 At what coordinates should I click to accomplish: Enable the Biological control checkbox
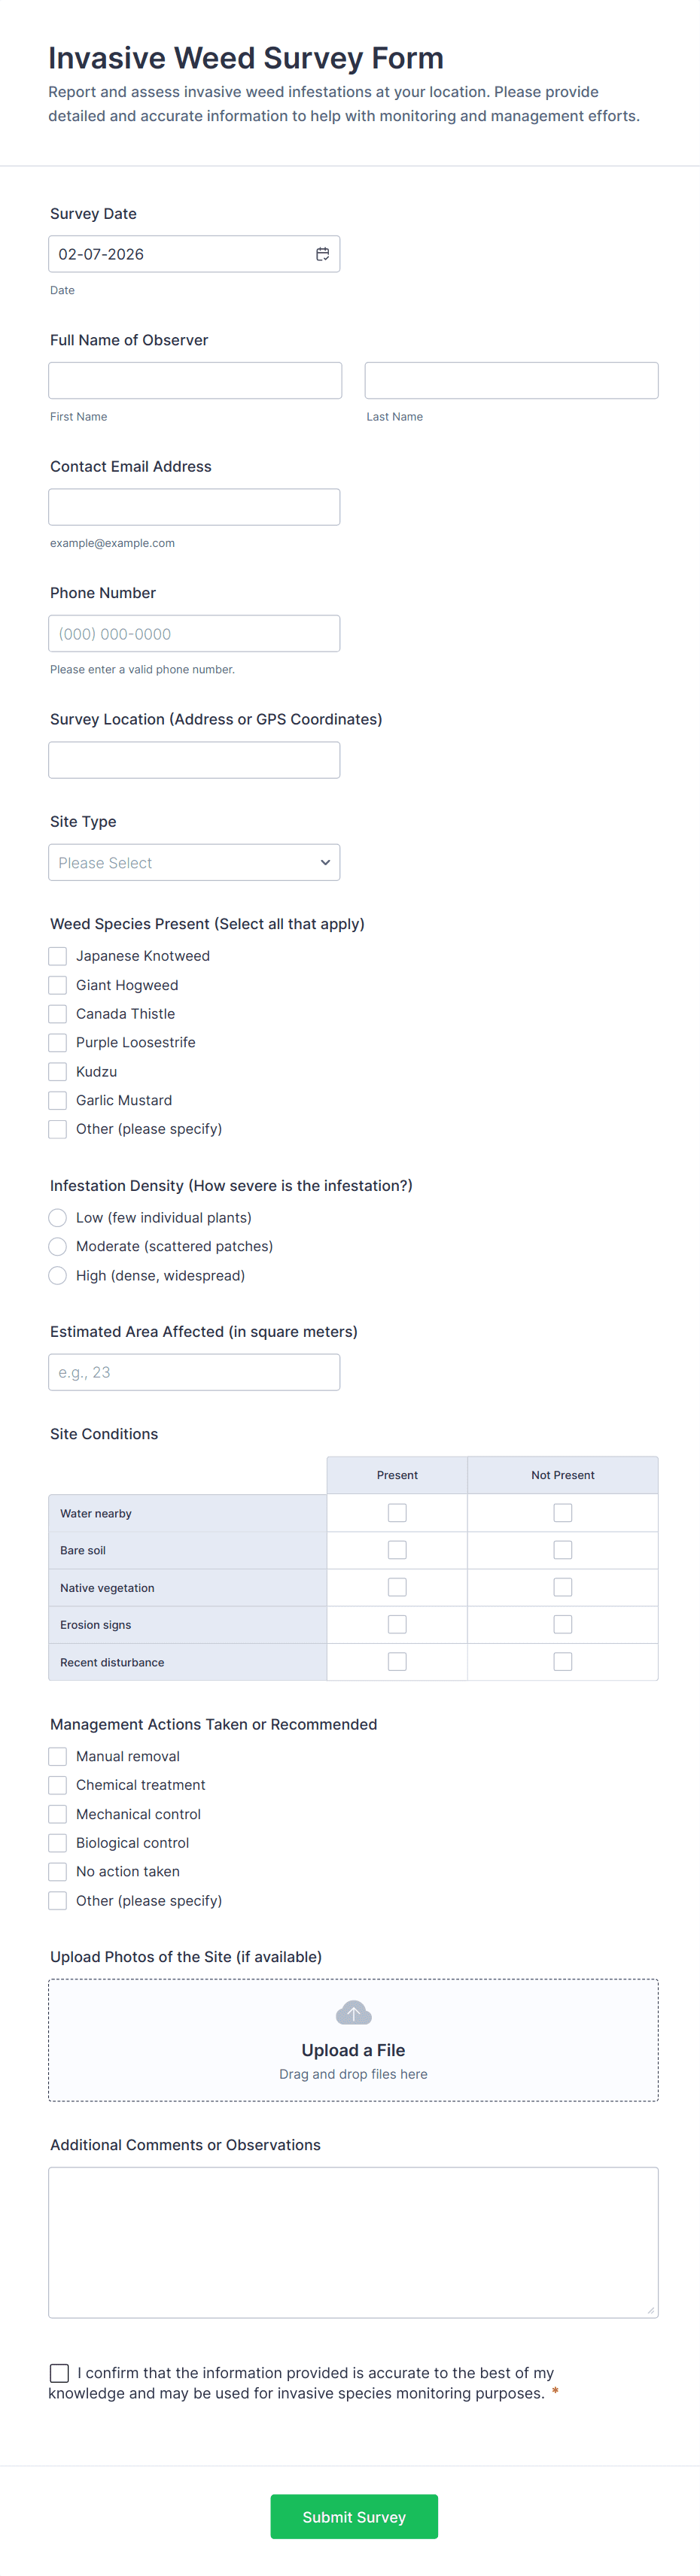point(58,1843)
